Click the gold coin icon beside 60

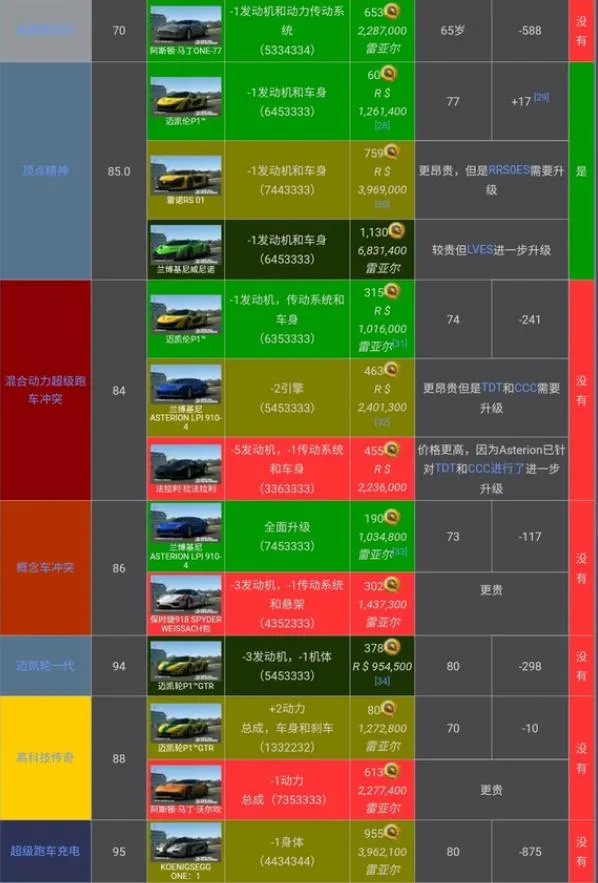tap(389, 74)
